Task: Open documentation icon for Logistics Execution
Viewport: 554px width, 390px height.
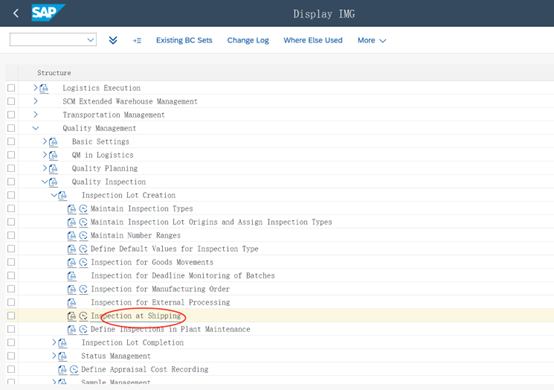Action: point(44,88)
